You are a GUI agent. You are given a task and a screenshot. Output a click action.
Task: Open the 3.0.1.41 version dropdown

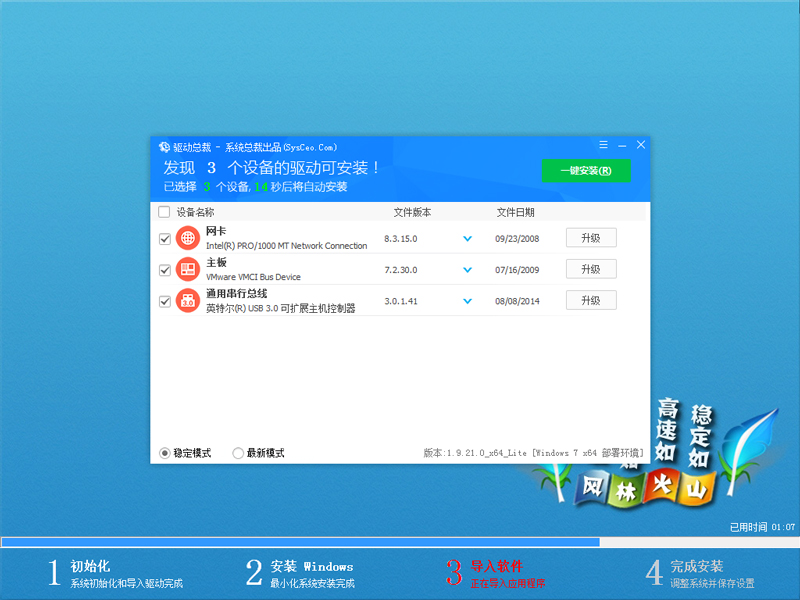pos(467,299)
